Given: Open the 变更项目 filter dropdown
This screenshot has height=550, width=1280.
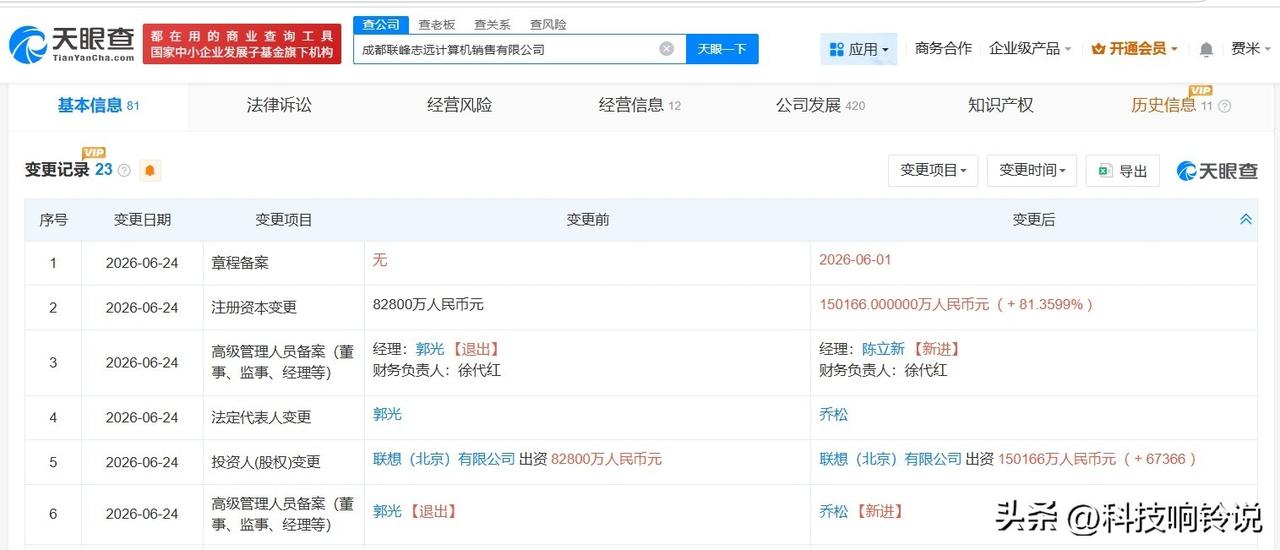Looking at the screenshot, I should point(932,171).
